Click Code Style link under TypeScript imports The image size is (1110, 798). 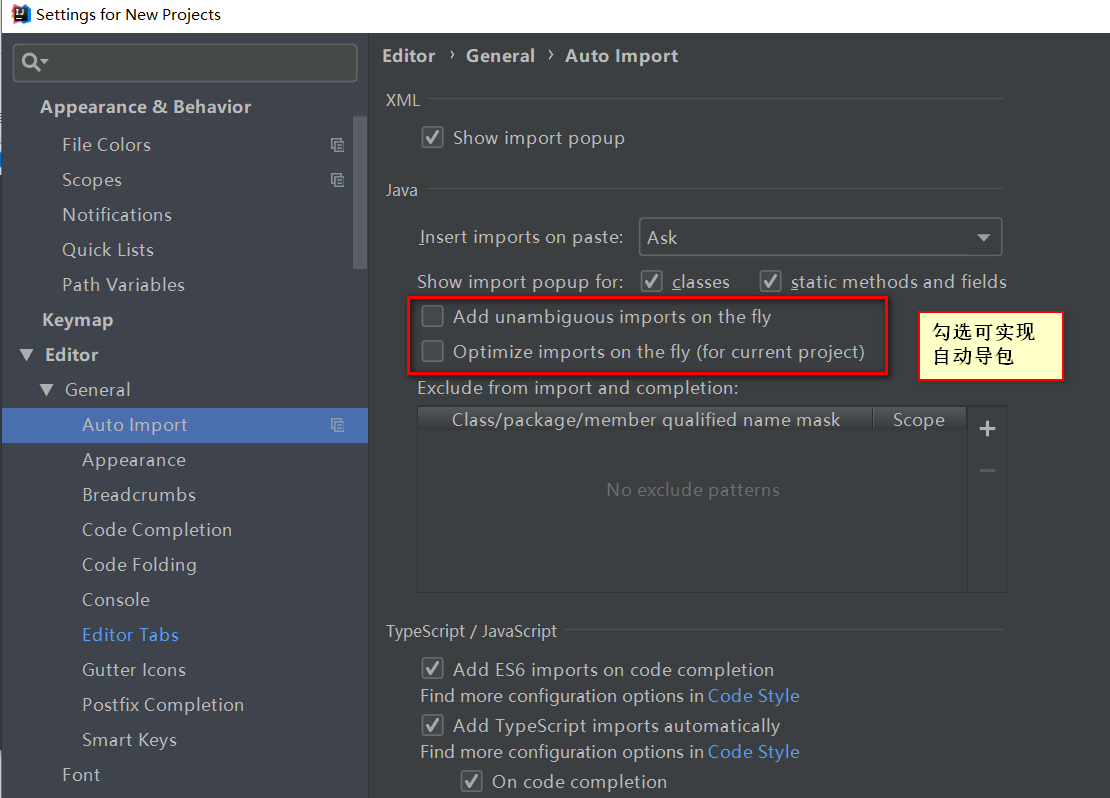point(753,752)
